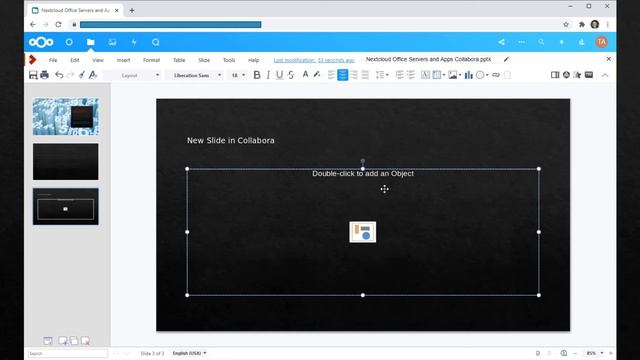This screenshot has height=360, width=640.
Task: Duplicate the current slide icon
Action: point(74,340)
